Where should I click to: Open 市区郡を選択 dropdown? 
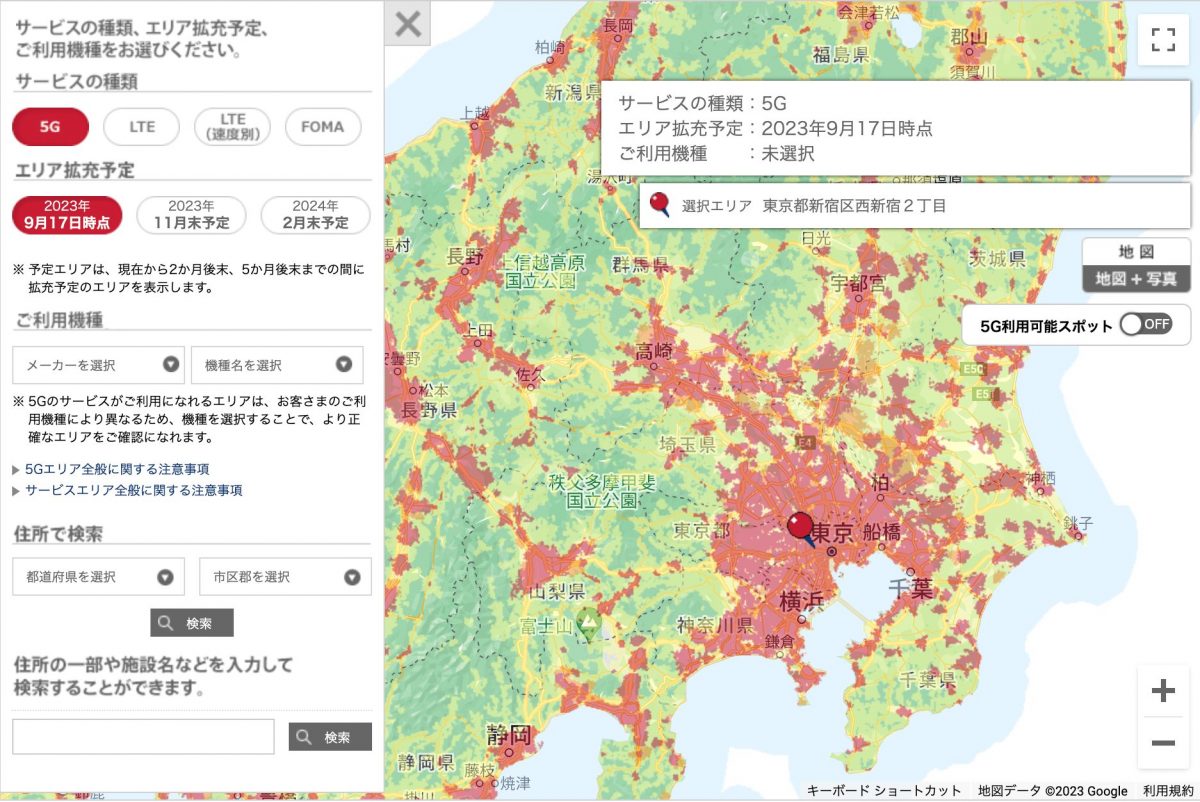pyautogui.click(x=285, y=577)
